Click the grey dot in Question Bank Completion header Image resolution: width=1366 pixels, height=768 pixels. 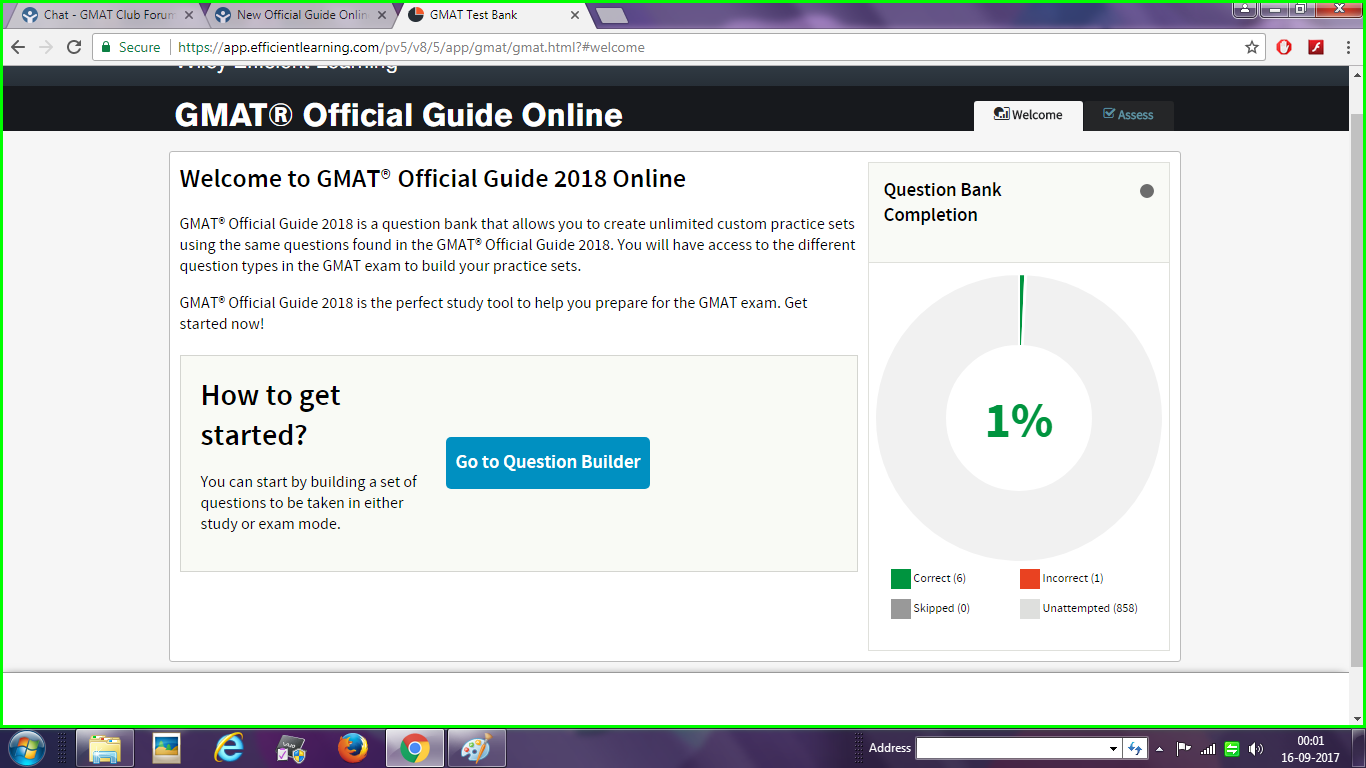[x=1147, y=191]
